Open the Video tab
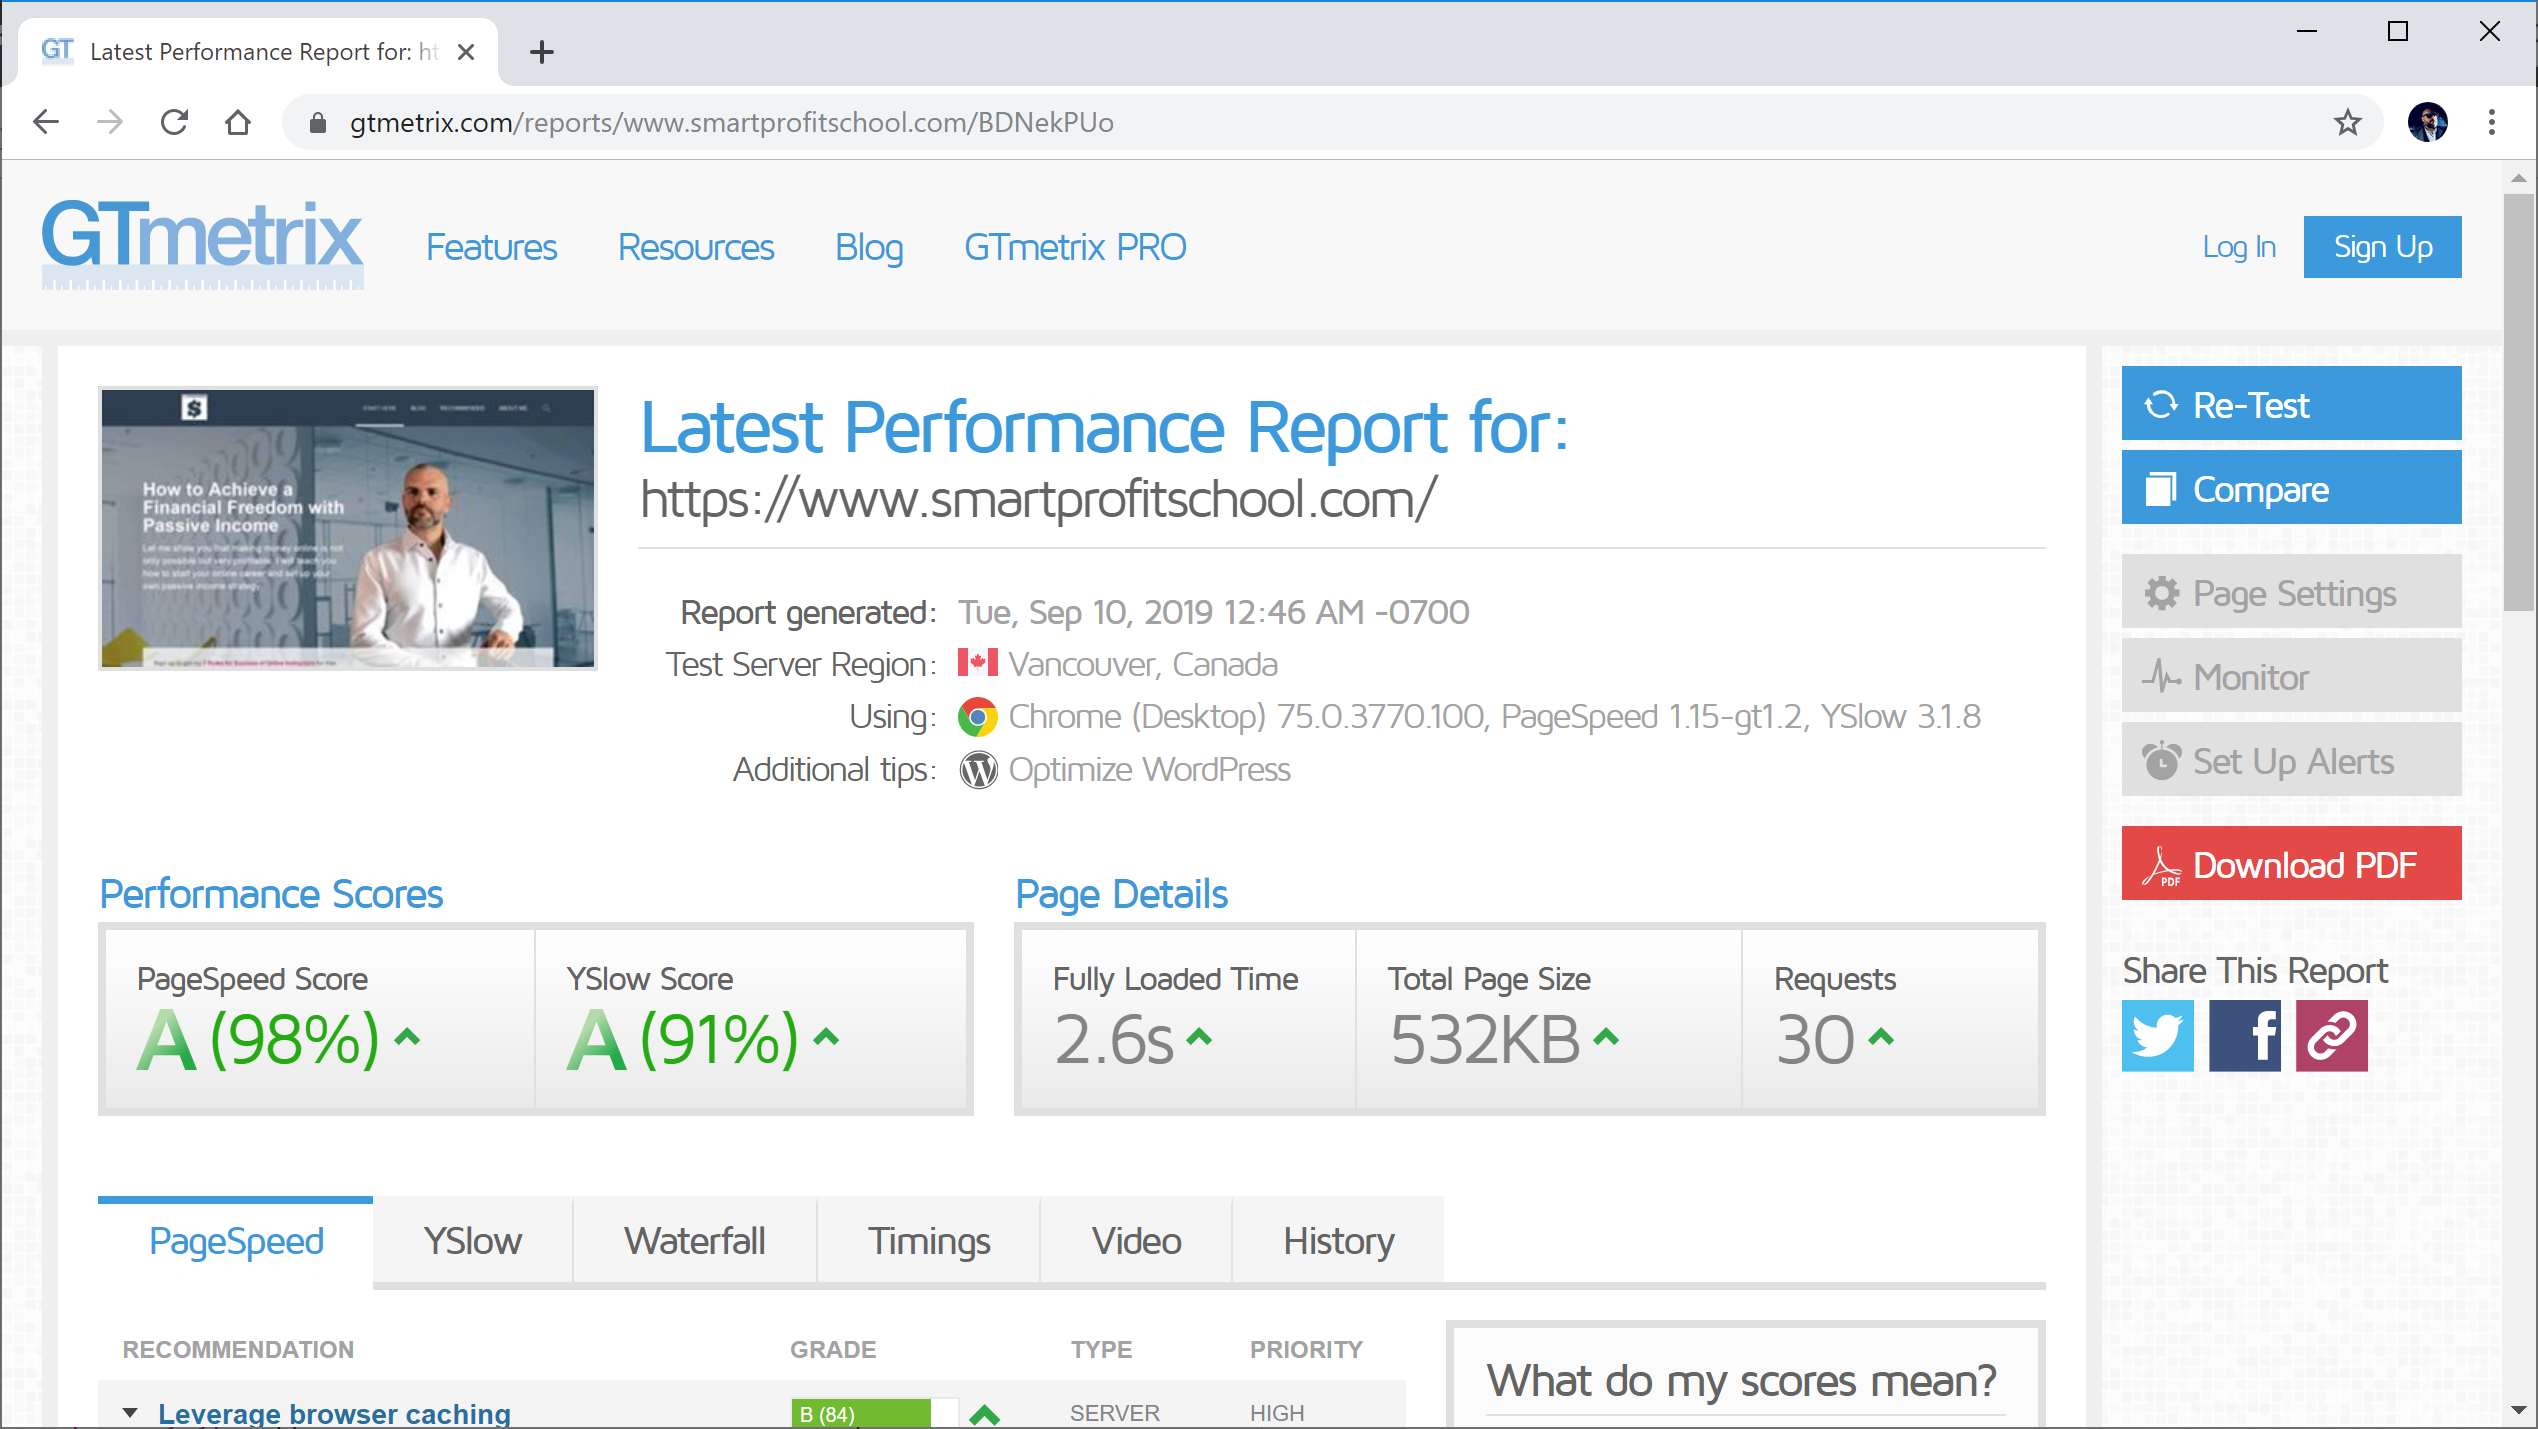The height and width of the screenshot is (1429, 2538). (x=1136, y=1241)
